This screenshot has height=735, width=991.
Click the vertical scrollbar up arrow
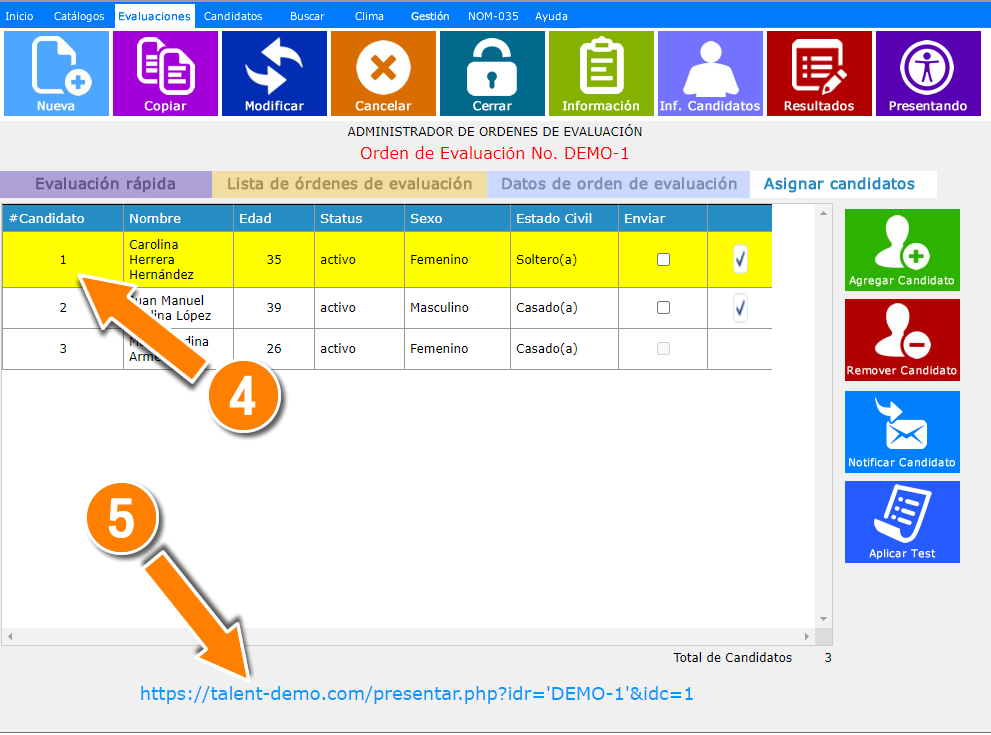point(824,214)
